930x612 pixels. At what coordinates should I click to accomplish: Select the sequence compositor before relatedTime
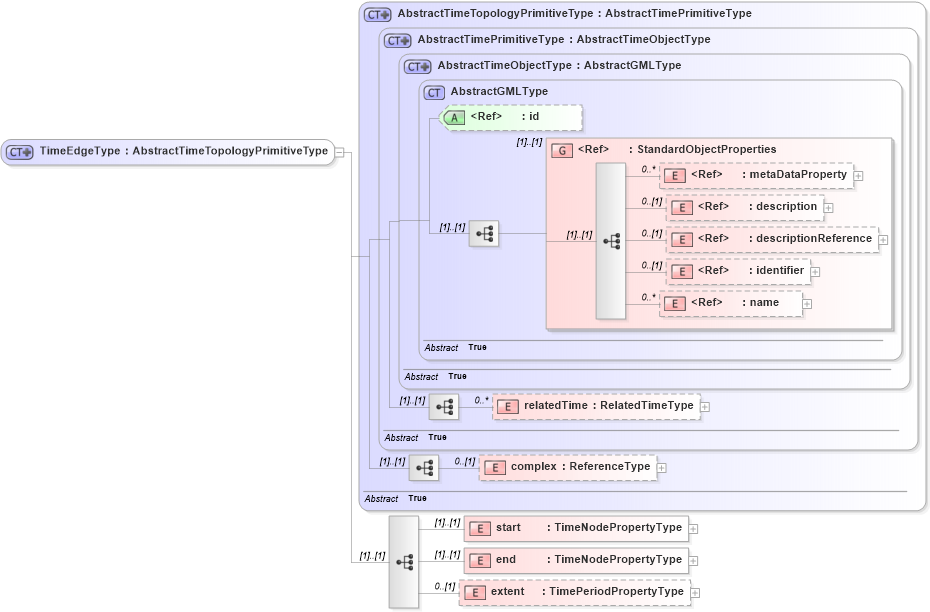coord(444,407)
